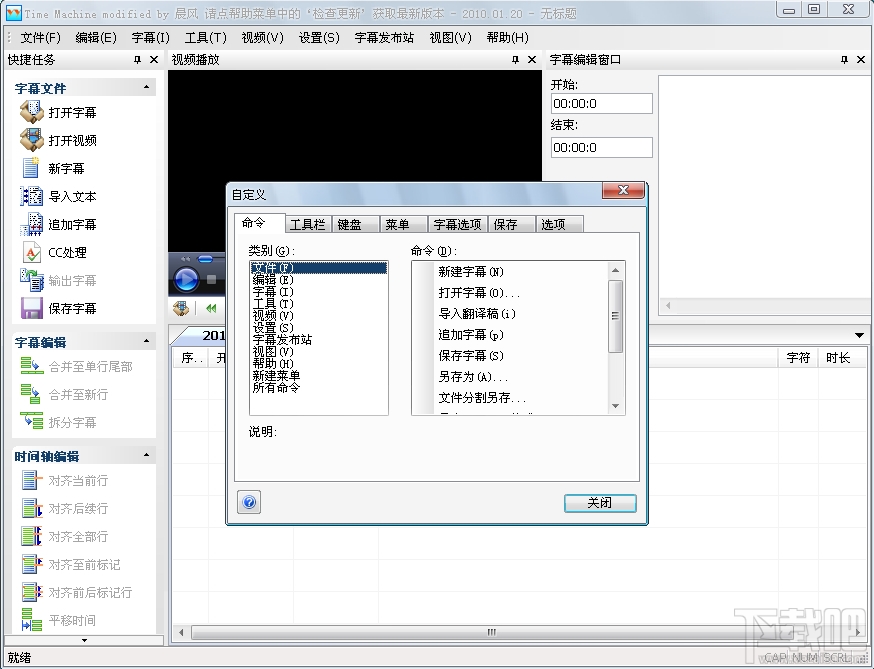Image resolution: width=874 pixels, height=669 pixels.
Task: Click the blue help icon in 自定义 dialog
Action: pyautogui.click(x=249, y=502)
